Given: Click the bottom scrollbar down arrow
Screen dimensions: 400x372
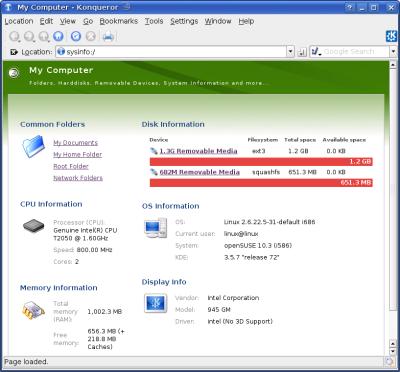Looking at the screenshot, I should pyautogui.click(x=393, y=351).
